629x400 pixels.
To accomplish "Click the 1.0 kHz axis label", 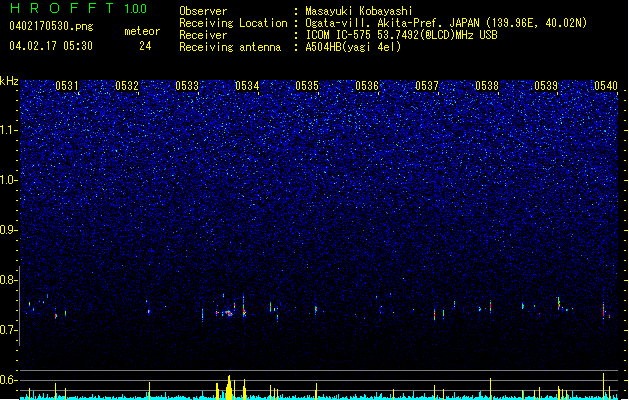I will pyautogui.click(x=9, y=180).
